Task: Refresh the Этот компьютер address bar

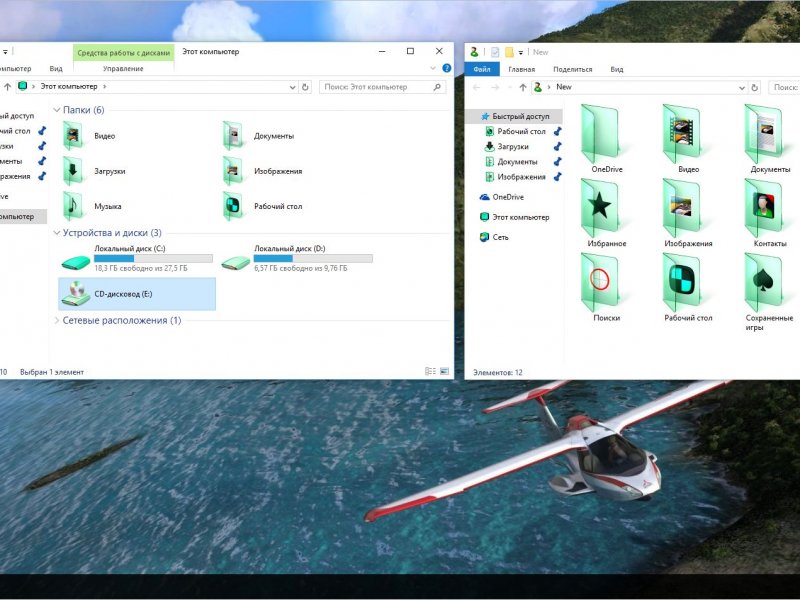Action: click(305, 87)
